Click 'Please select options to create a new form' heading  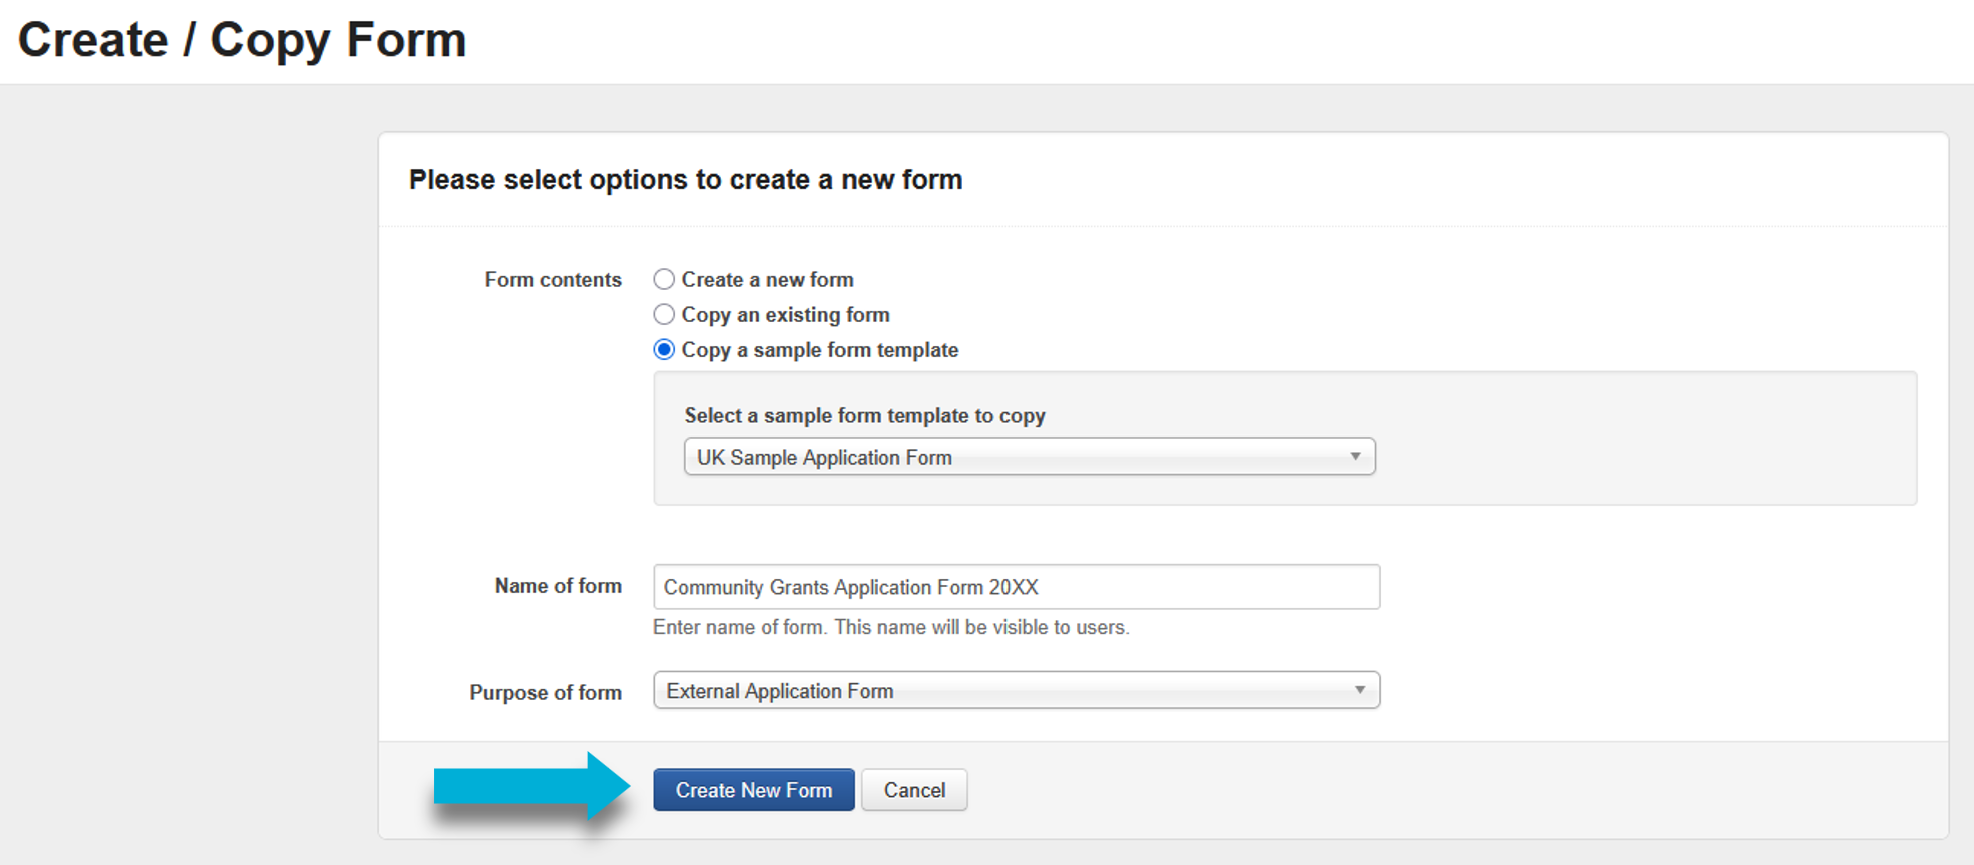coord(685,180)
